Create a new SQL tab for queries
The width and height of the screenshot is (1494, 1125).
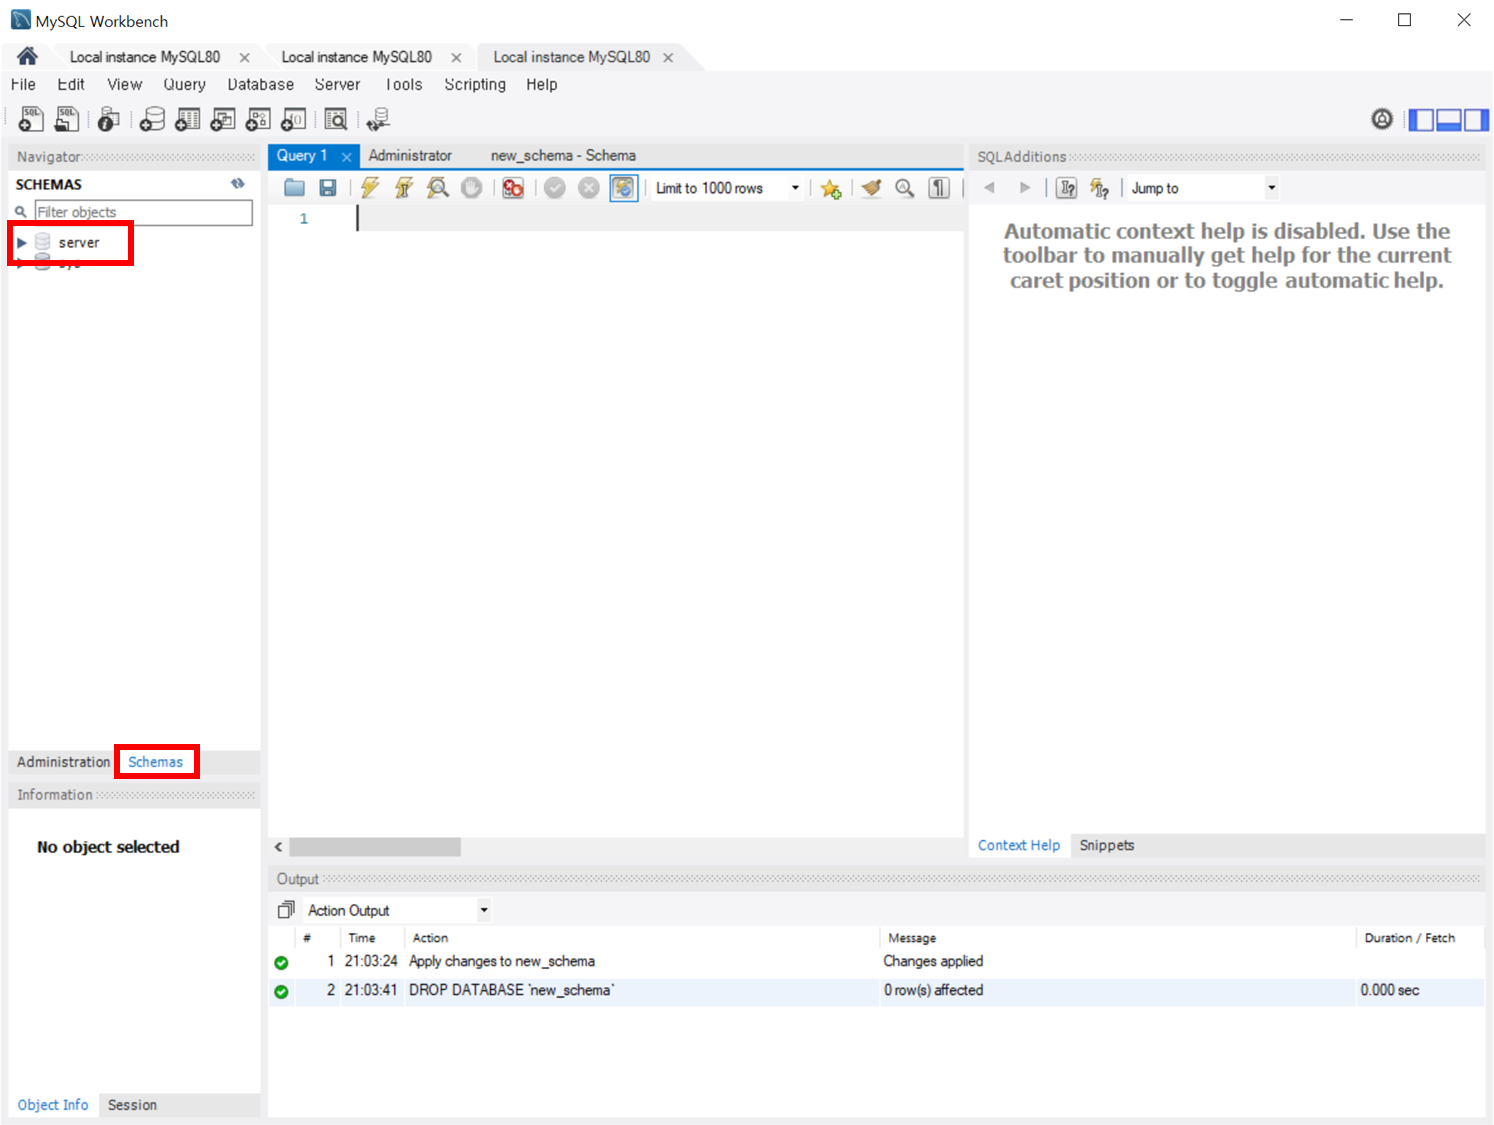coord(31,120)
